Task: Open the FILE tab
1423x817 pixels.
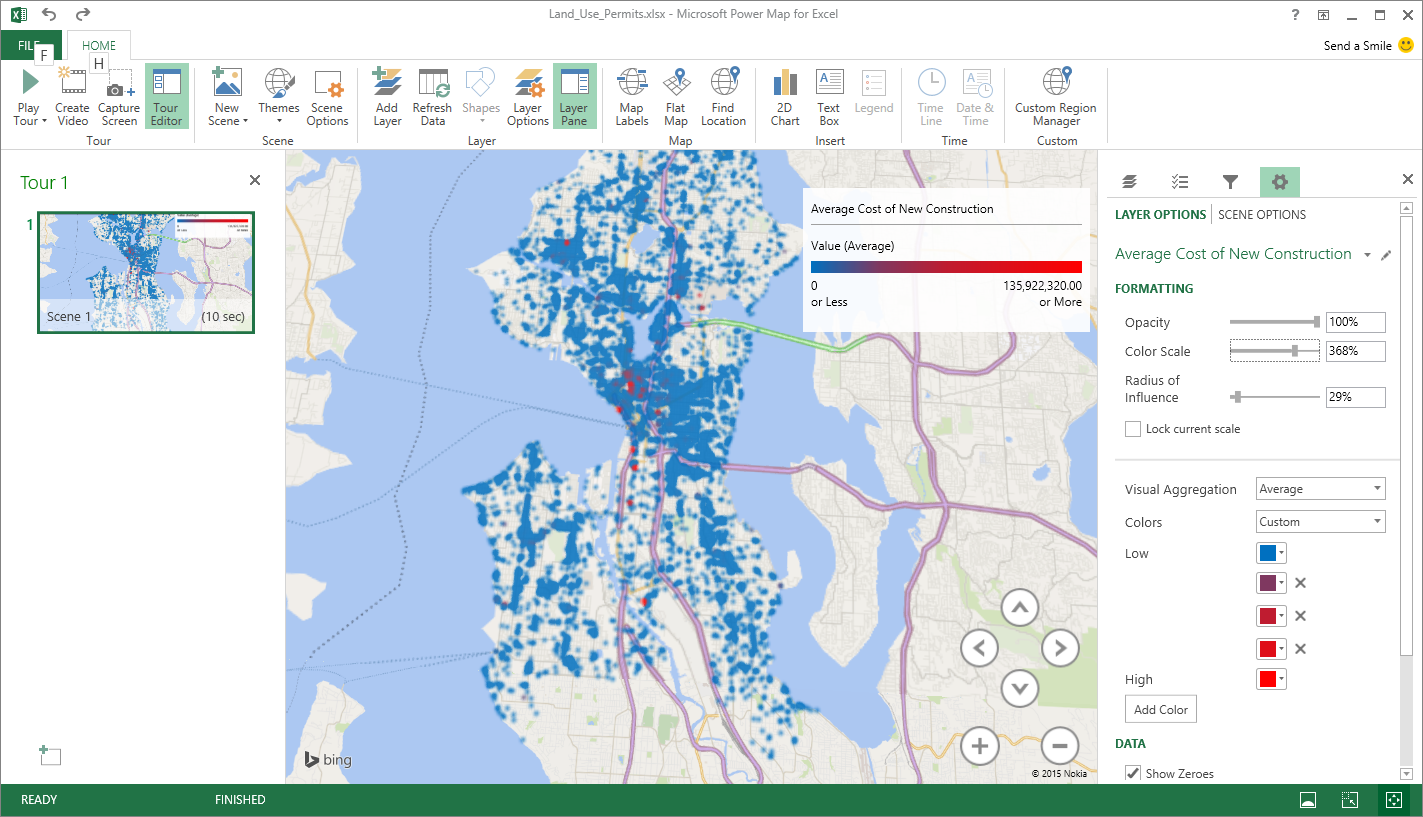Action: click(30, 45)
